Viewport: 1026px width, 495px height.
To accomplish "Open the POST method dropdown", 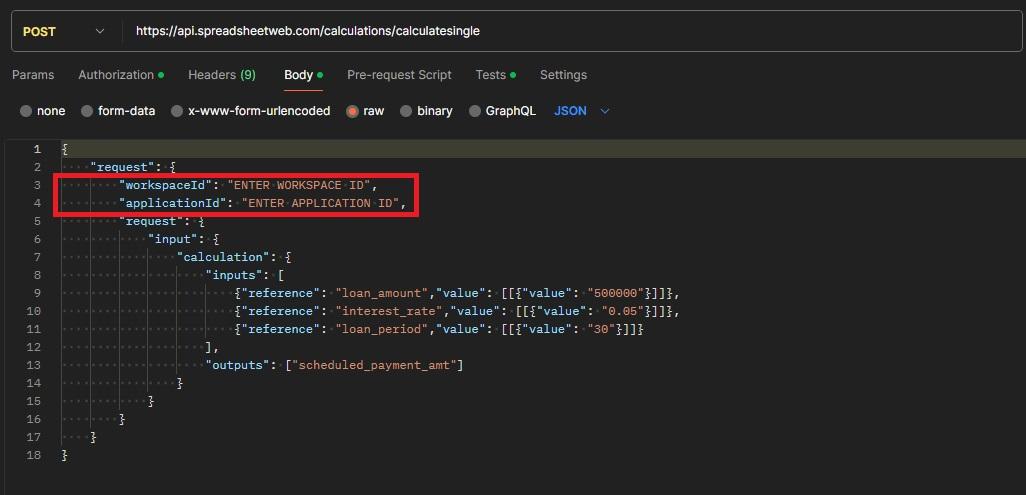I will point(63,31).
